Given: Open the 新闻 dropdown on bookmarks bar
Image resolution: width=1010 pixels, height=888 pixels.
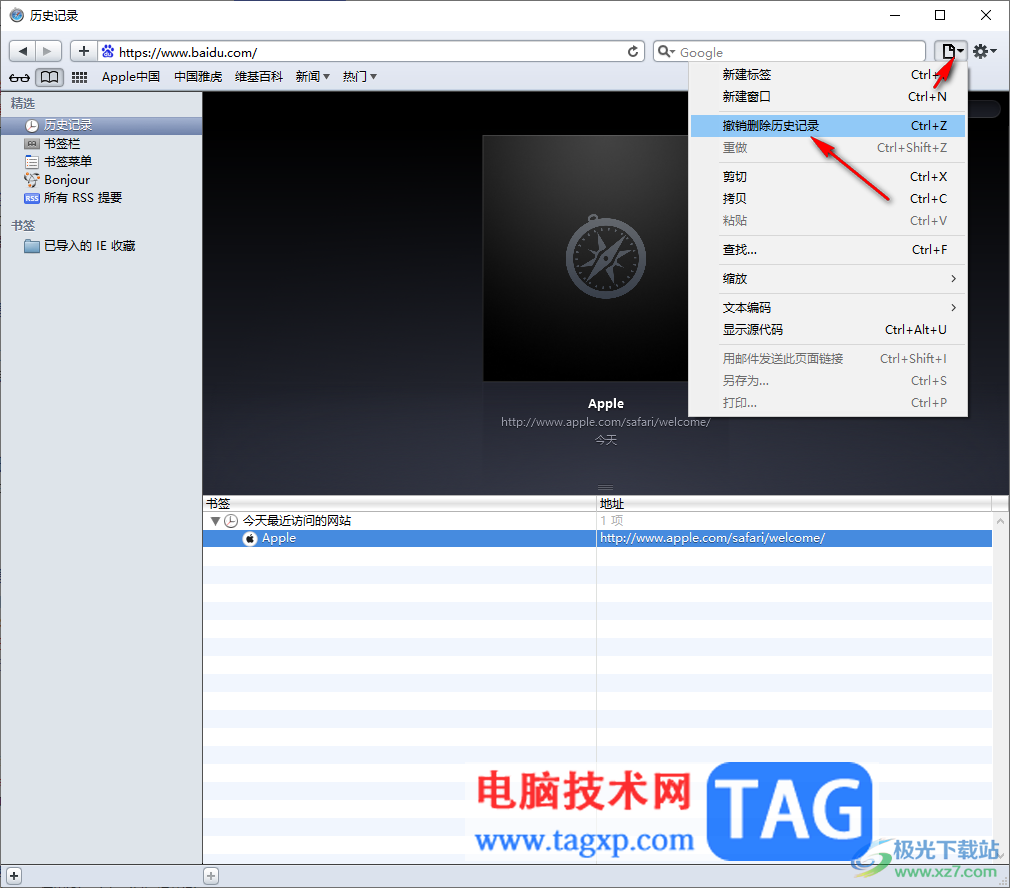Looking at the screenshot, I should click(311, 77).
